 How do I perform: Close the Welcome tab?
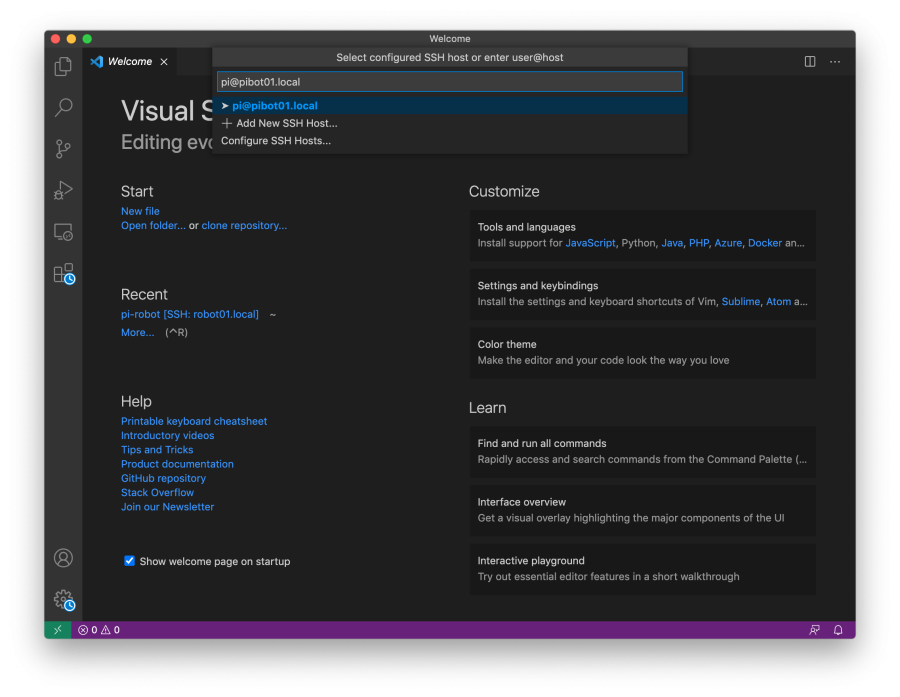point(164,61)
